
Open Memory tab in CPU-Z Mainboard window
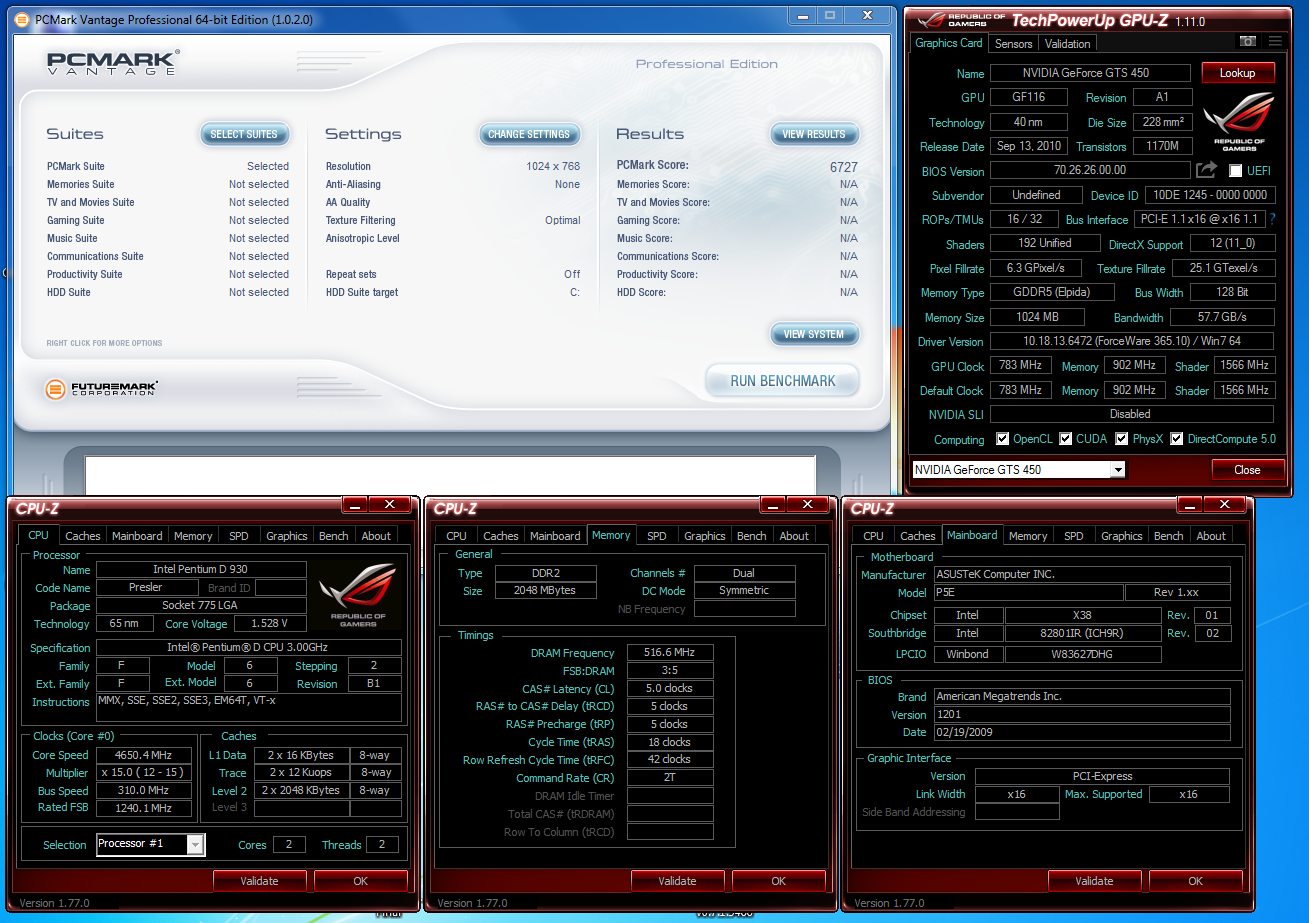click(1027, 536)
